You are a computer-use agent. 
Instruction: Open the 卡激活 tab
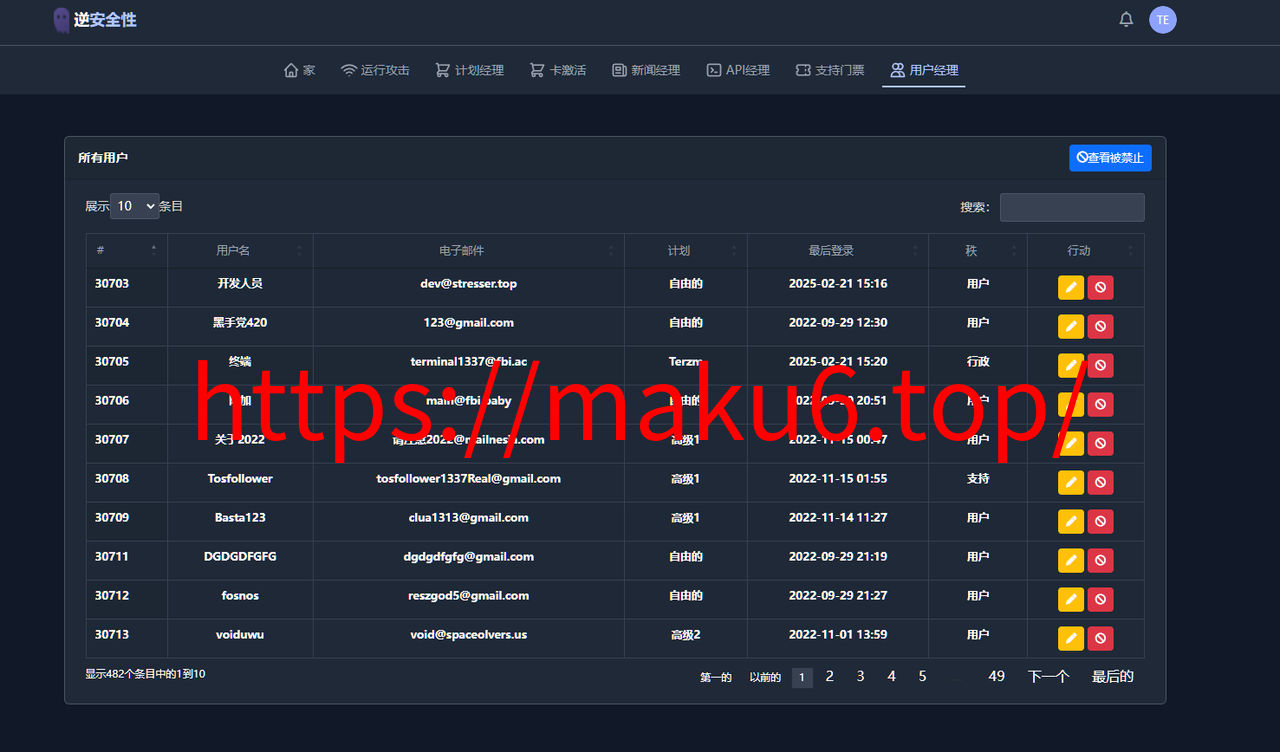(x=558, y=70)
